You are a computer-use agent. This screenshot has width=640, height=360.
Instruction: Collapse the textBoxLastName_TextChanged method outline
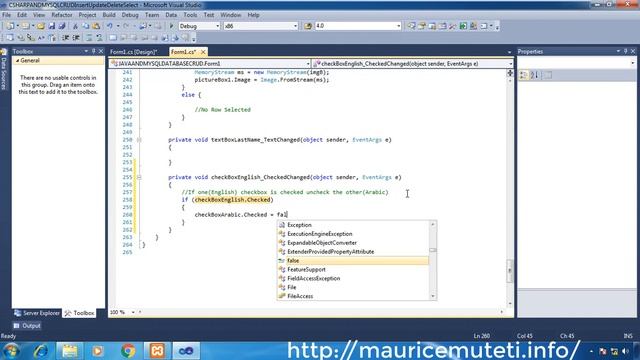139,140
